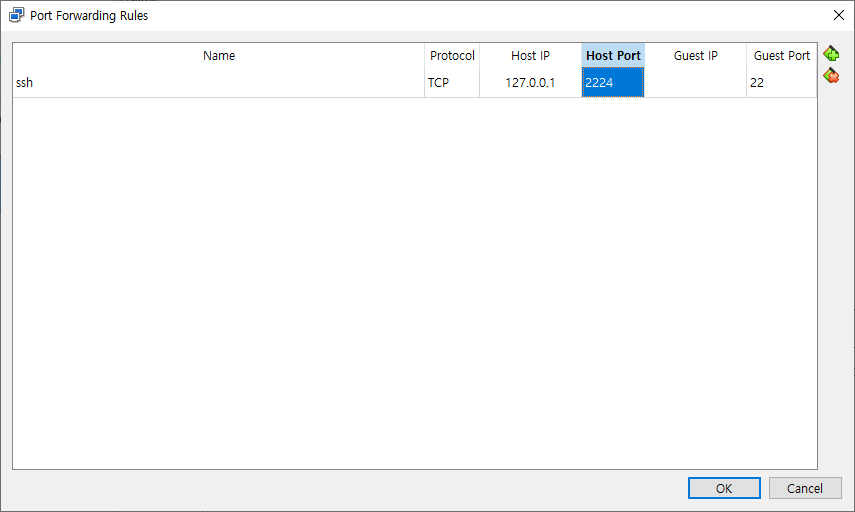The width and height of the screenshot is (855, 512).
Task: Select the TCP protocol cell
Action: [x=452, y=83]
